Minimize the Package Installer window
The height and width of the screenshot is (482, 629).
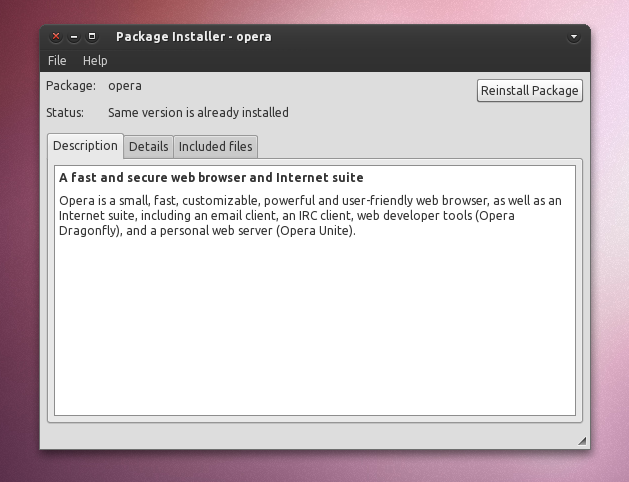coord(74,37)
